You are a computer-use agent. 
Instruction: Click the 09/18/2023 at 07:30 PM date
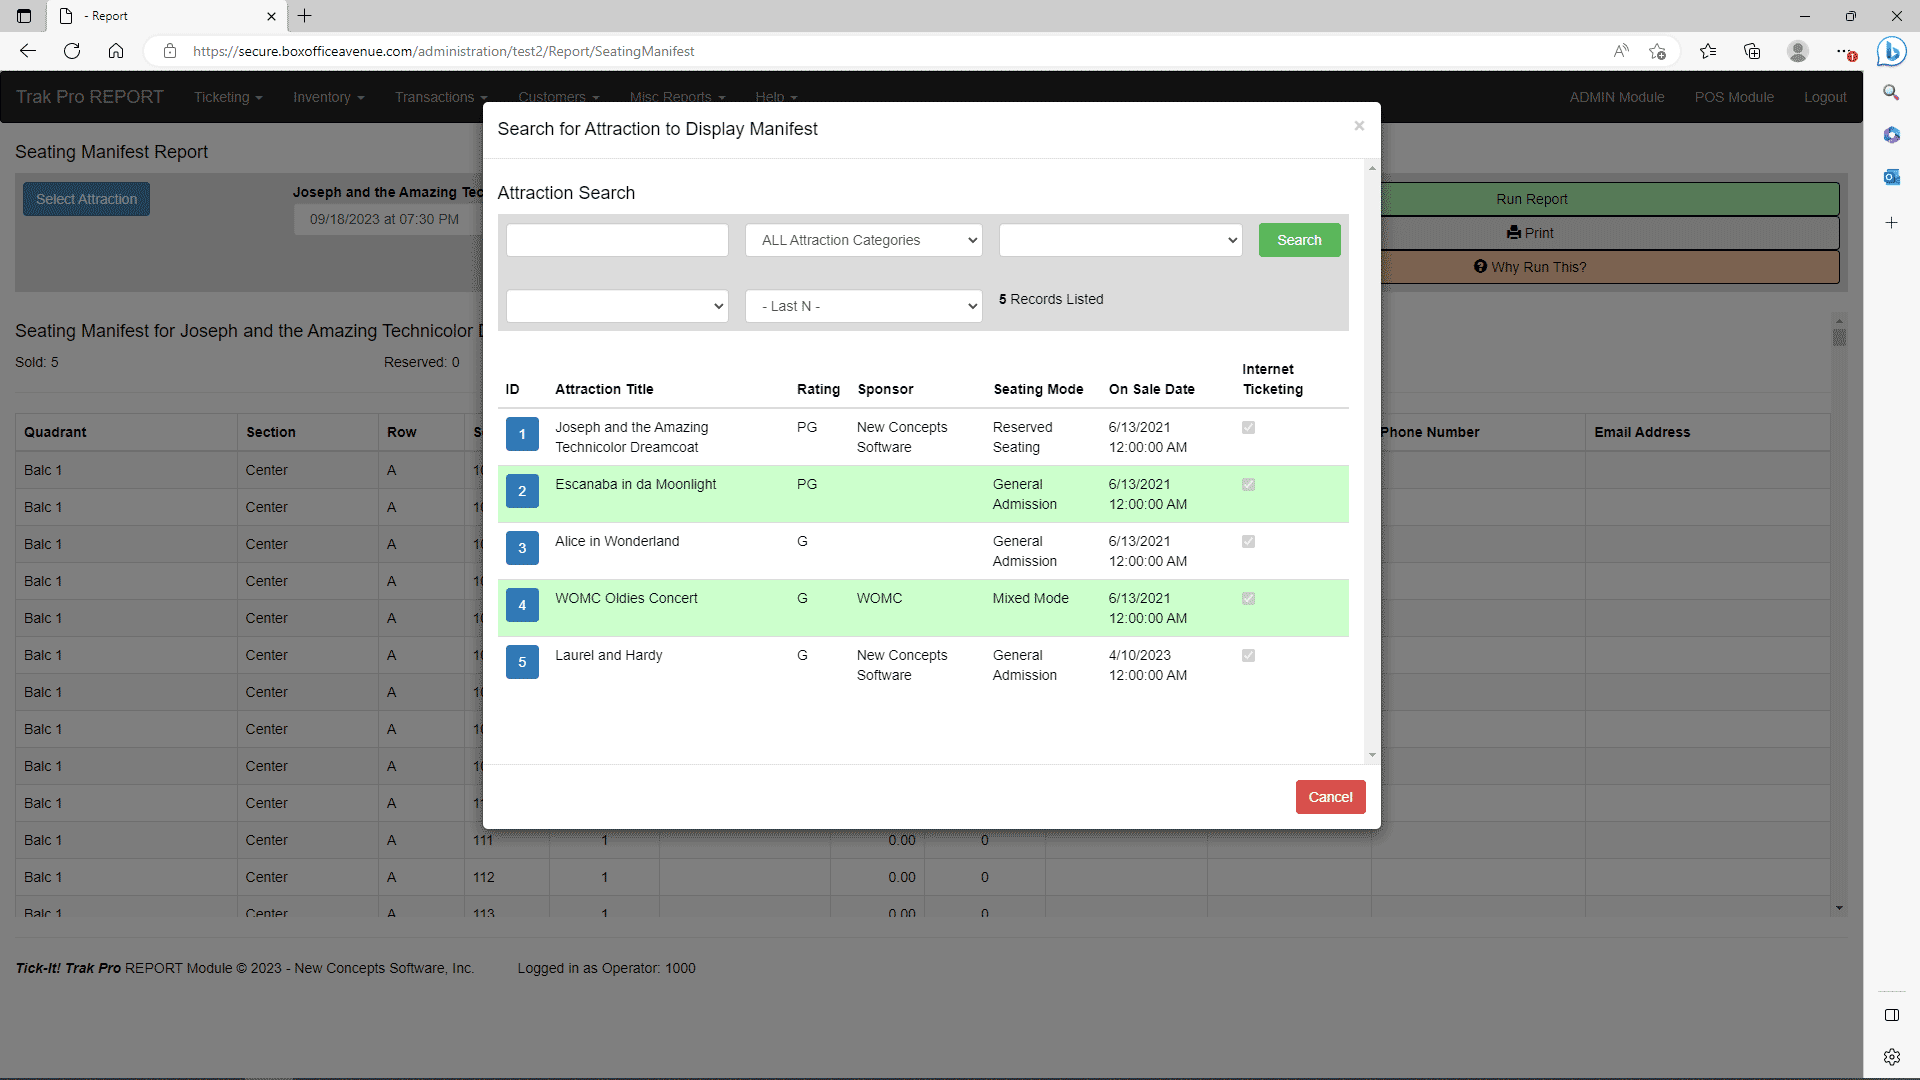pos(384,219)
